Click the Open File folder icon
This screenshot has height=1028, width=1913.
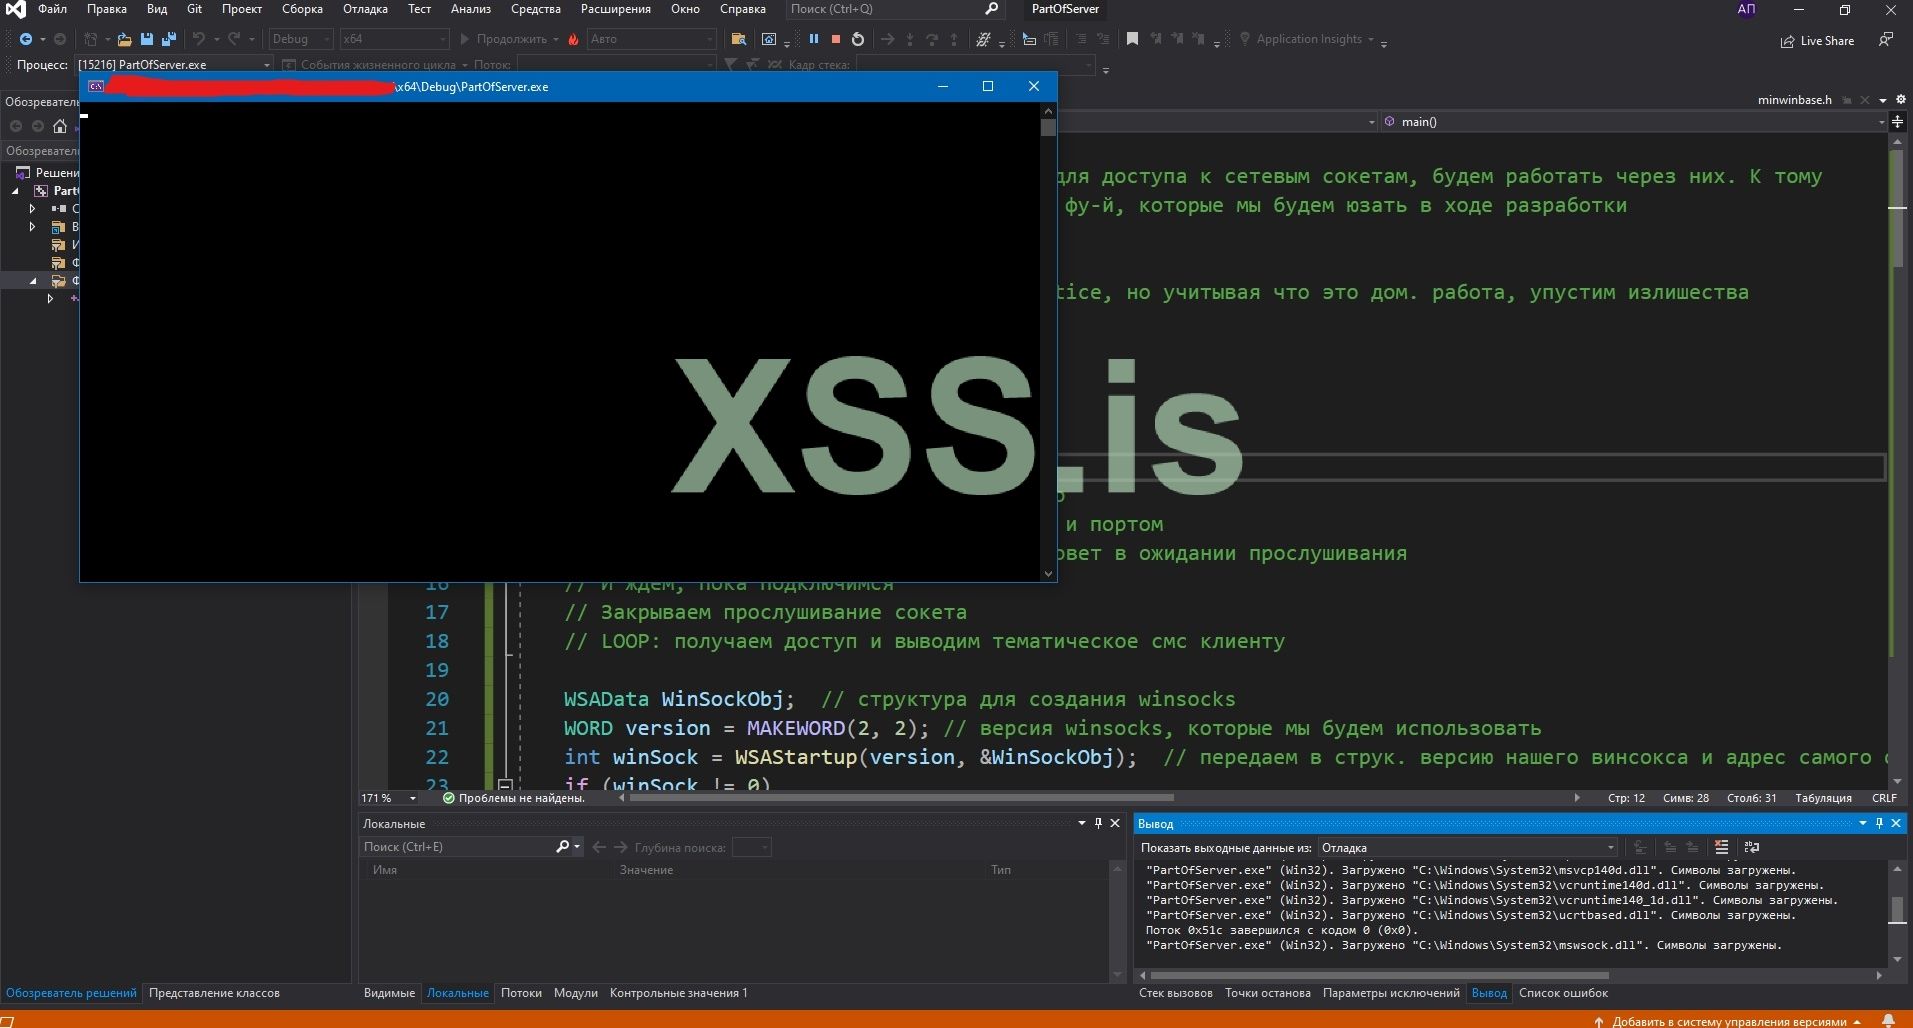(124, 39)
